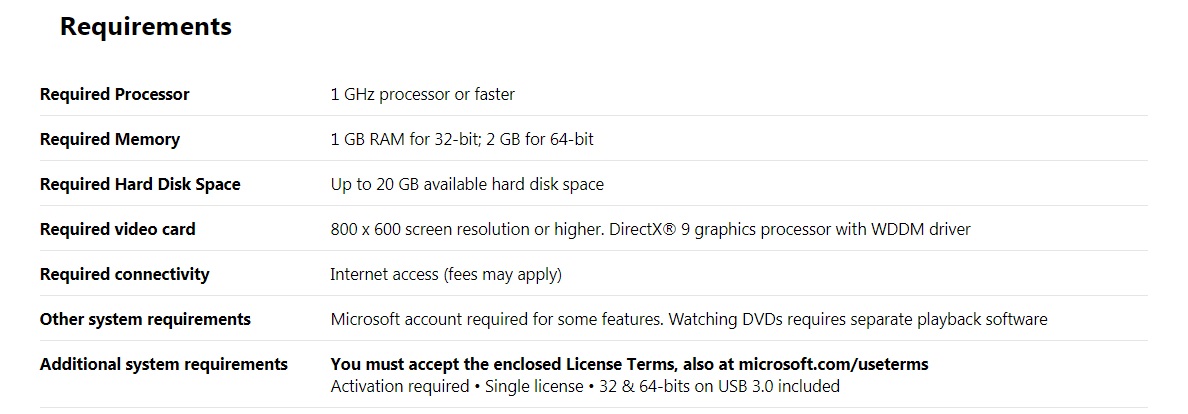Viewport: 1188px width, 414px height.
Task: Select the Required video card label
Action: (117, 229)
